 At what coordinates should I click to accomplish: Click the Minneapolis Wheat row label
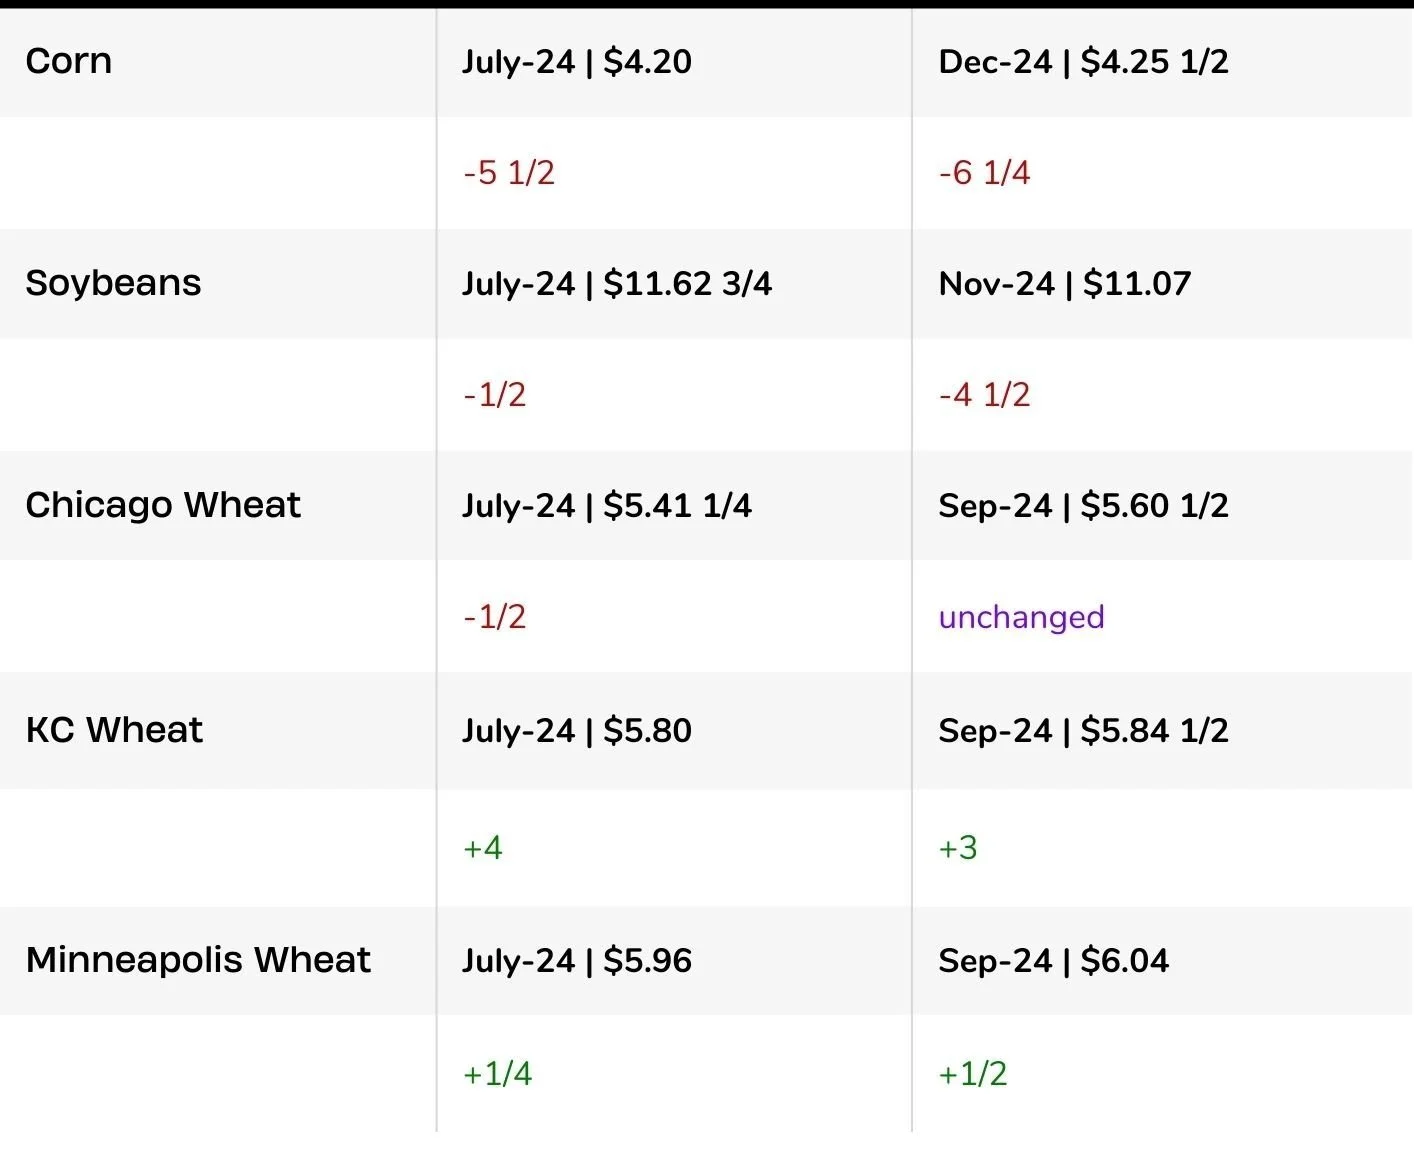click(199, 960)
